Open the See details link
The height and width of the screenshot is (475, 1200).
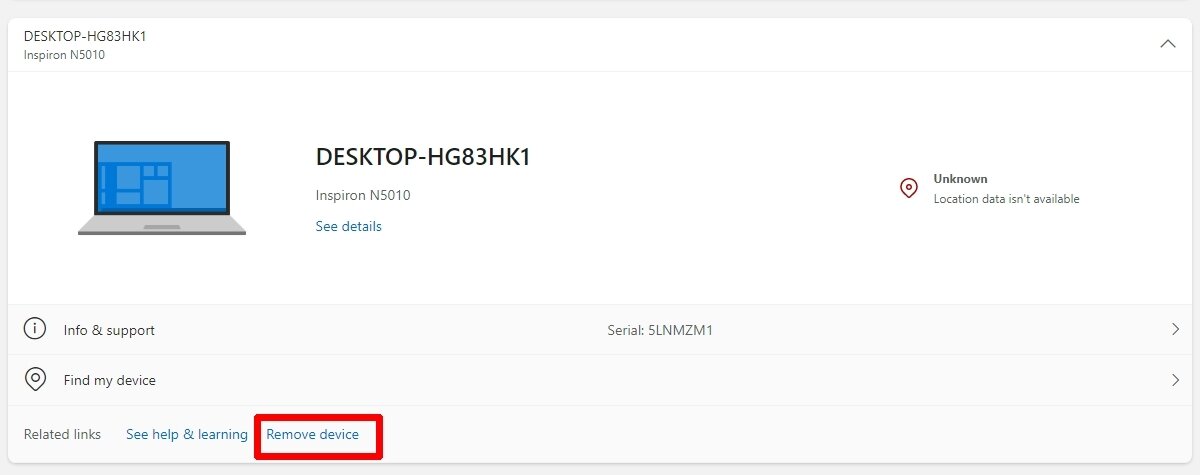point(349,226)
